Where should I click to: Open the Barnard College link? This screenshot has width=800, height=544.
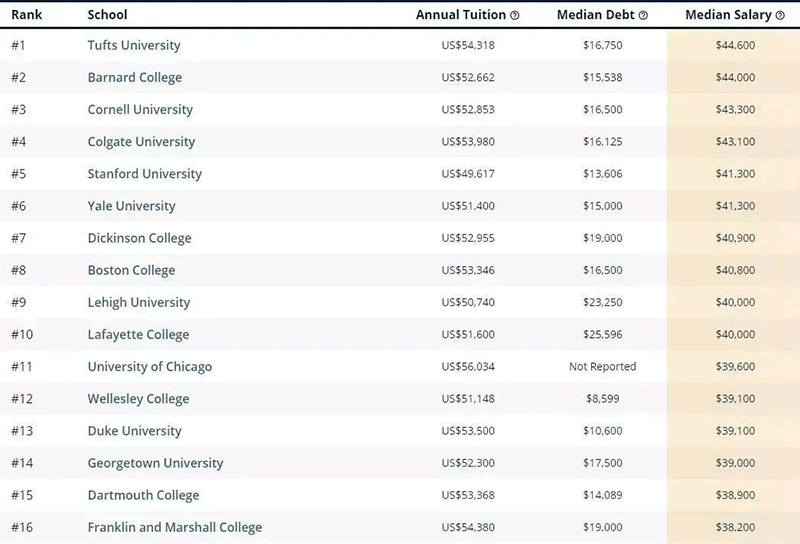tap(135, 78)
